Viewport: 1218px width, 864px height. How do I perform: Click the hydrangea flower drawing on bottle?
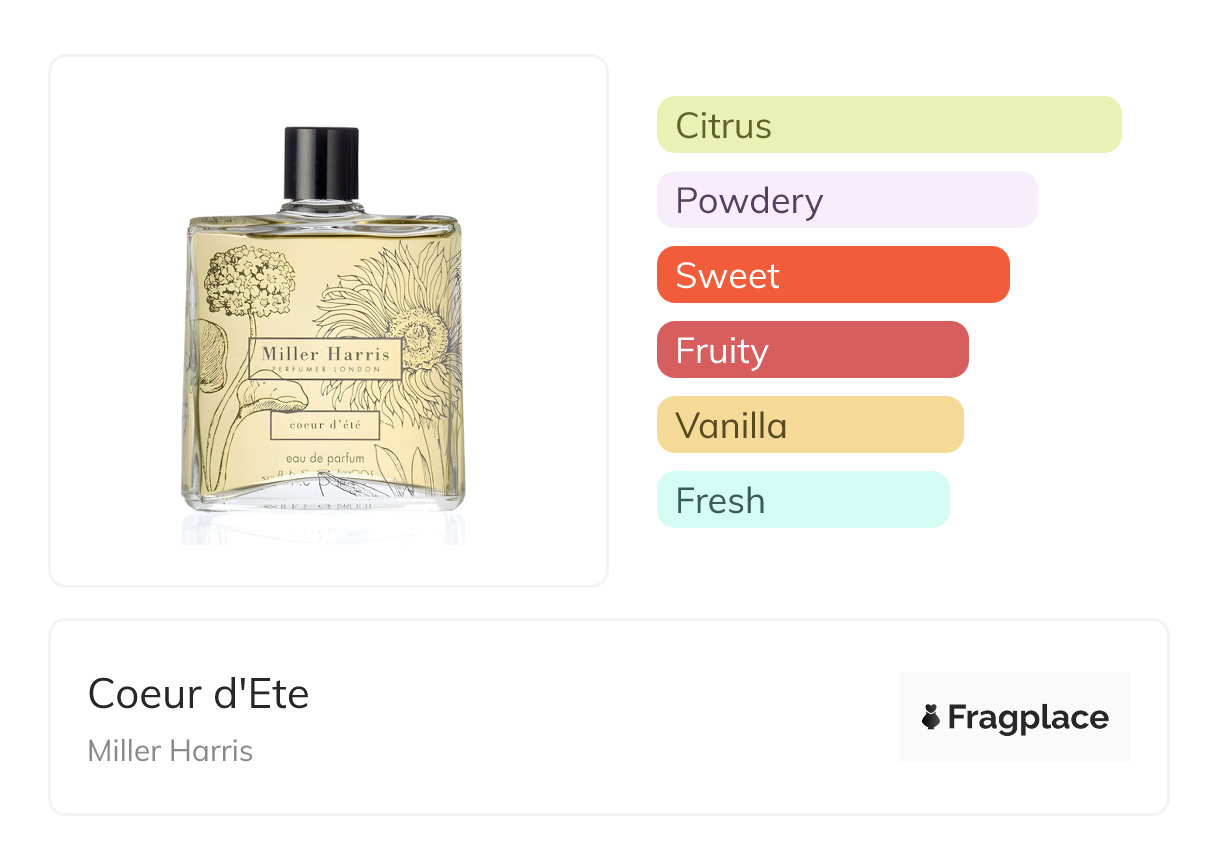click(248, 280)
